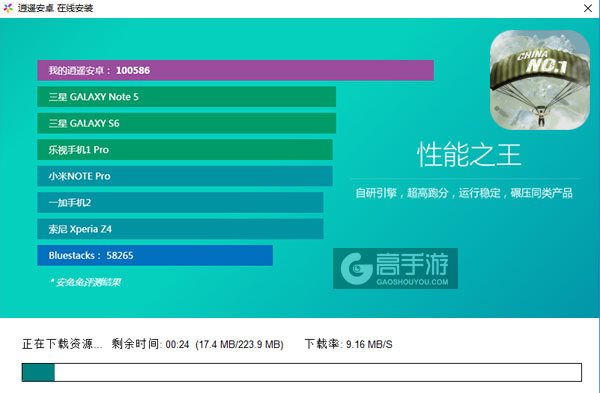Select the purple 我的逍遥安卓 100586 score bar
Screen dimensions: 600x393
(x=235, y=70)
